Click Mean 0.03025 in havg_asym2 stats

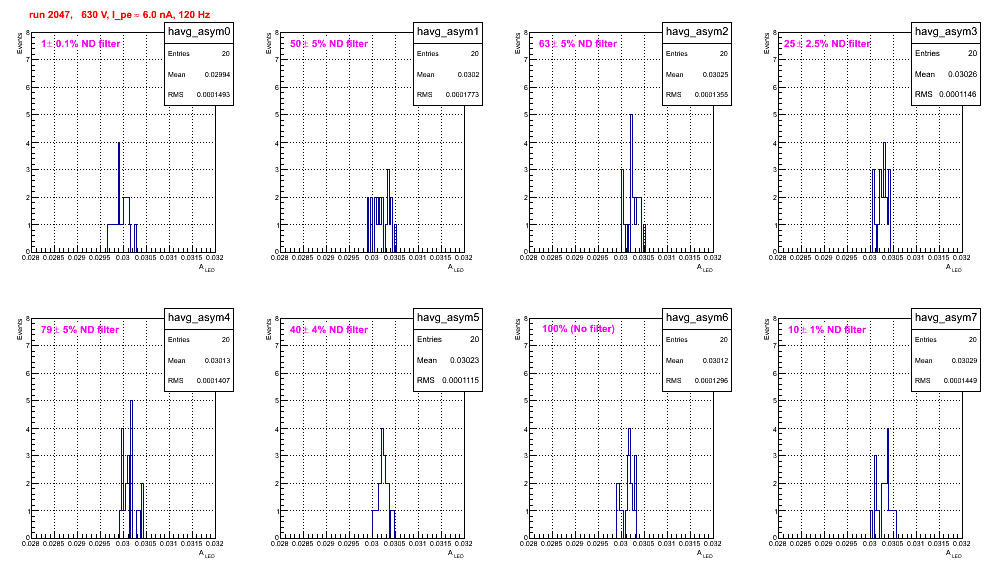697,74
